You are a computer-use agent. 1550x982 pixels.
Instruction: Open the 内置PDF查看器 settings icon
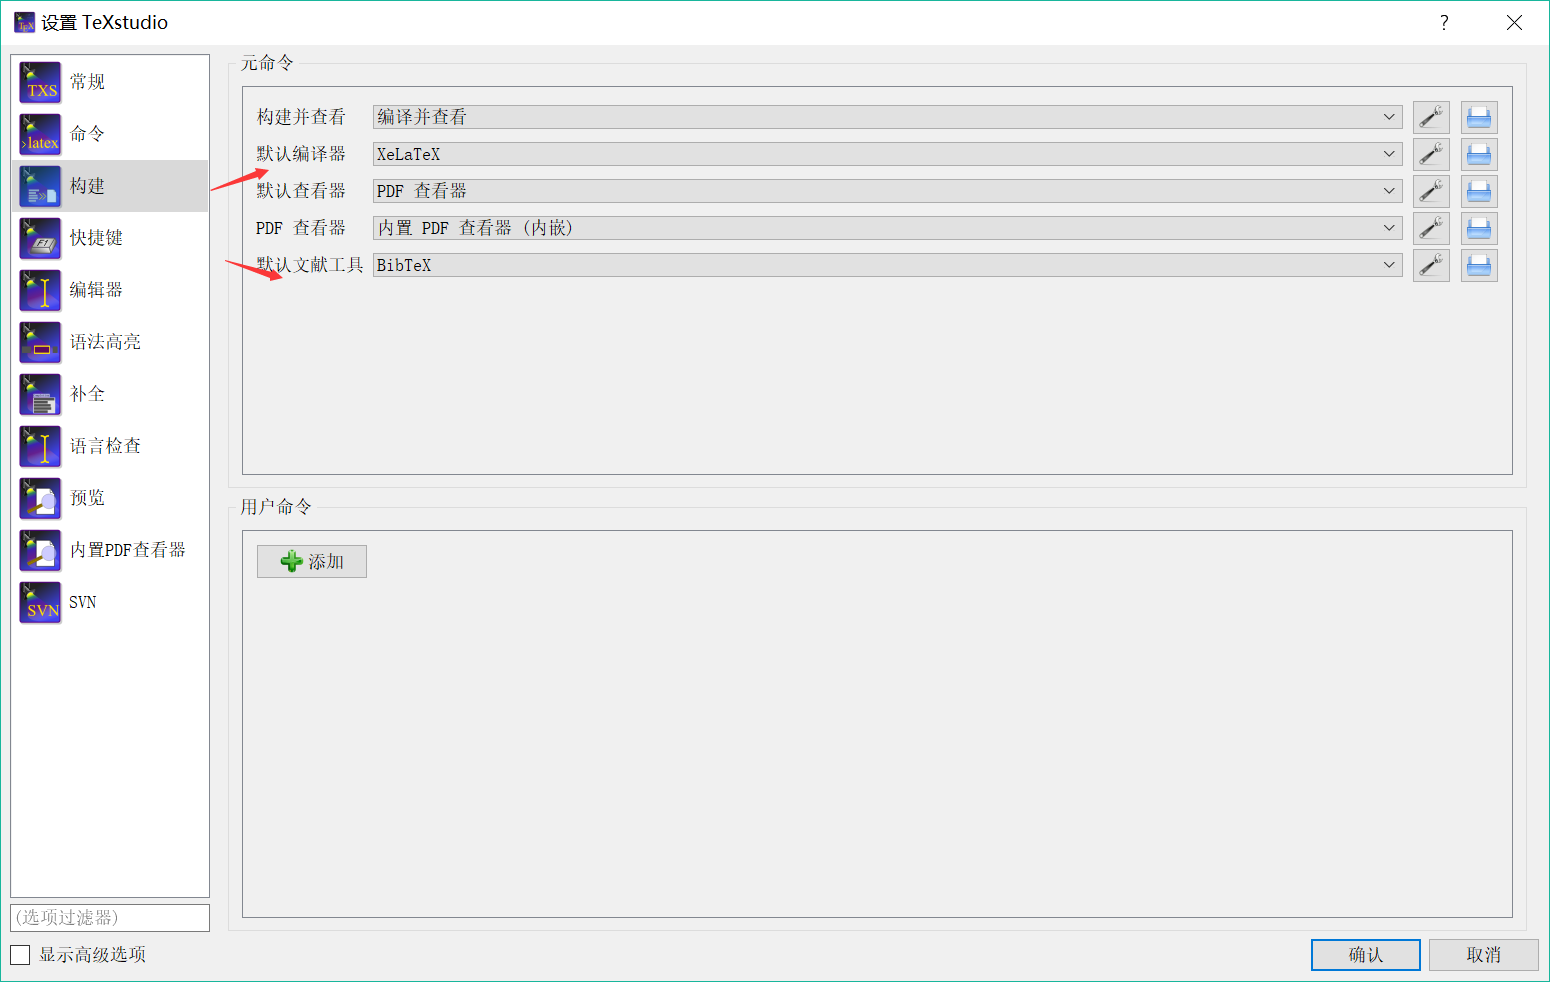coord(40,550)
